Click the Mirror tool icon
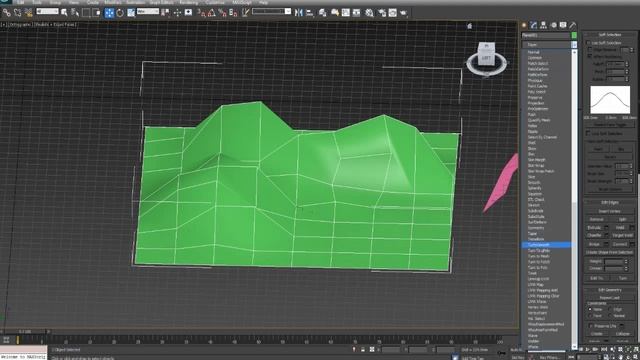The height and width of the screenshot is (360, 640). [299, 13]
